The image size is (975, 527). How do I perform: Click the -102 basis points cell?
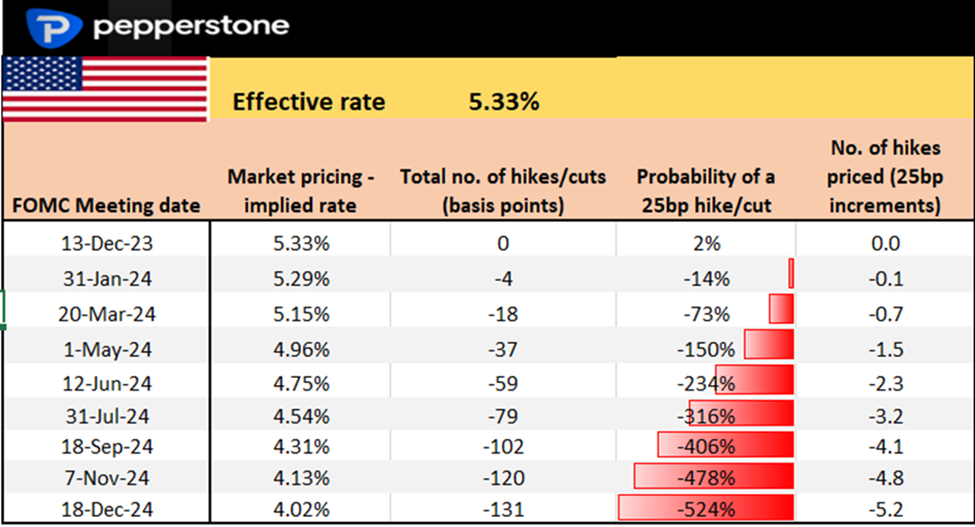(x=503, y=446)
